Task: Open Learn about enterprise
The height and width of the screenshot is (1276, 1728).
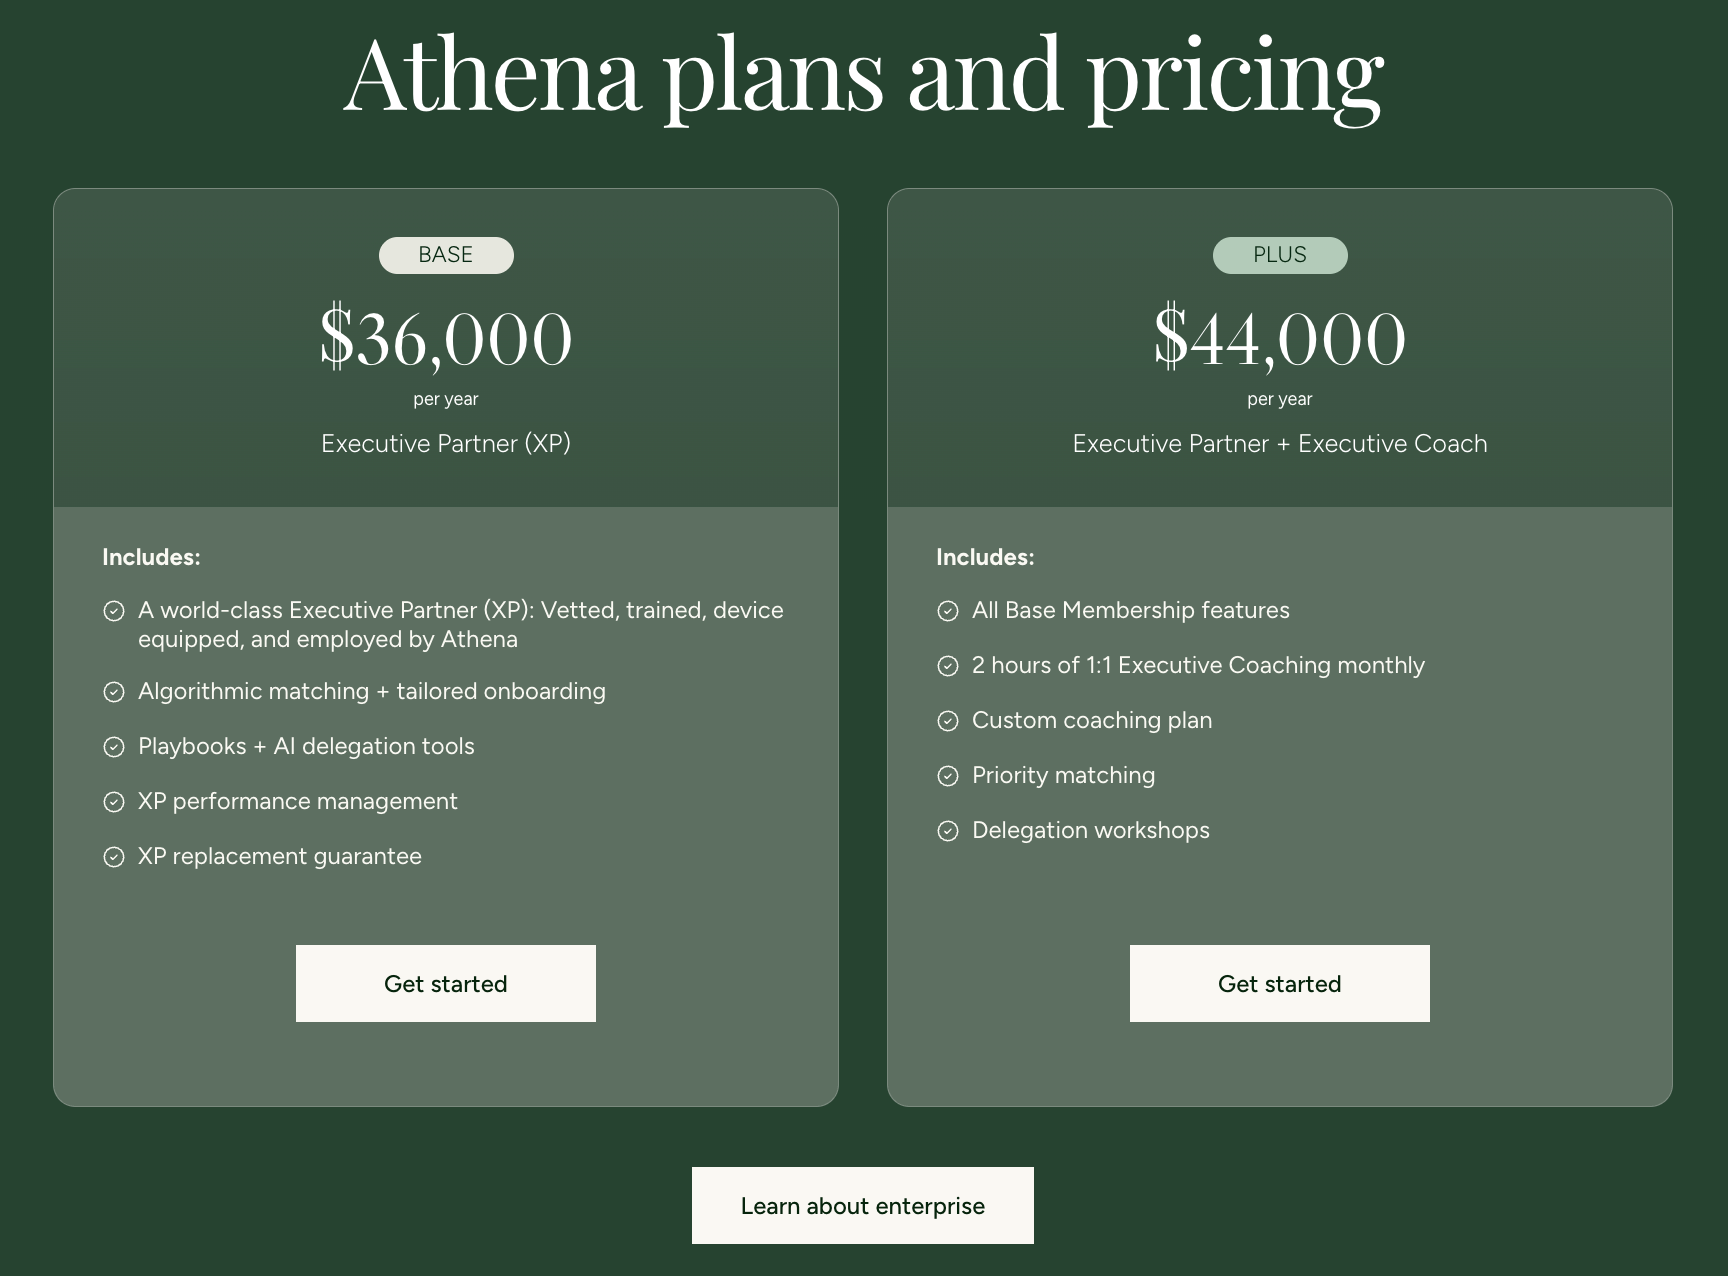Action: [x=862, y=1205]
